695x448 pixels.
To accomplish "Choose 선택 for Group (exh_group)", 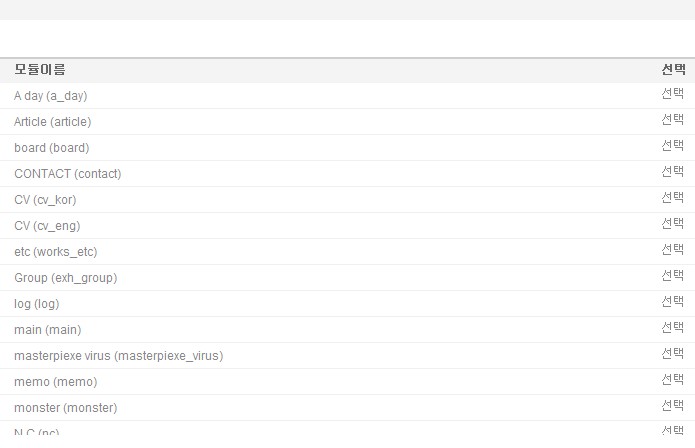I will point(672,276).
